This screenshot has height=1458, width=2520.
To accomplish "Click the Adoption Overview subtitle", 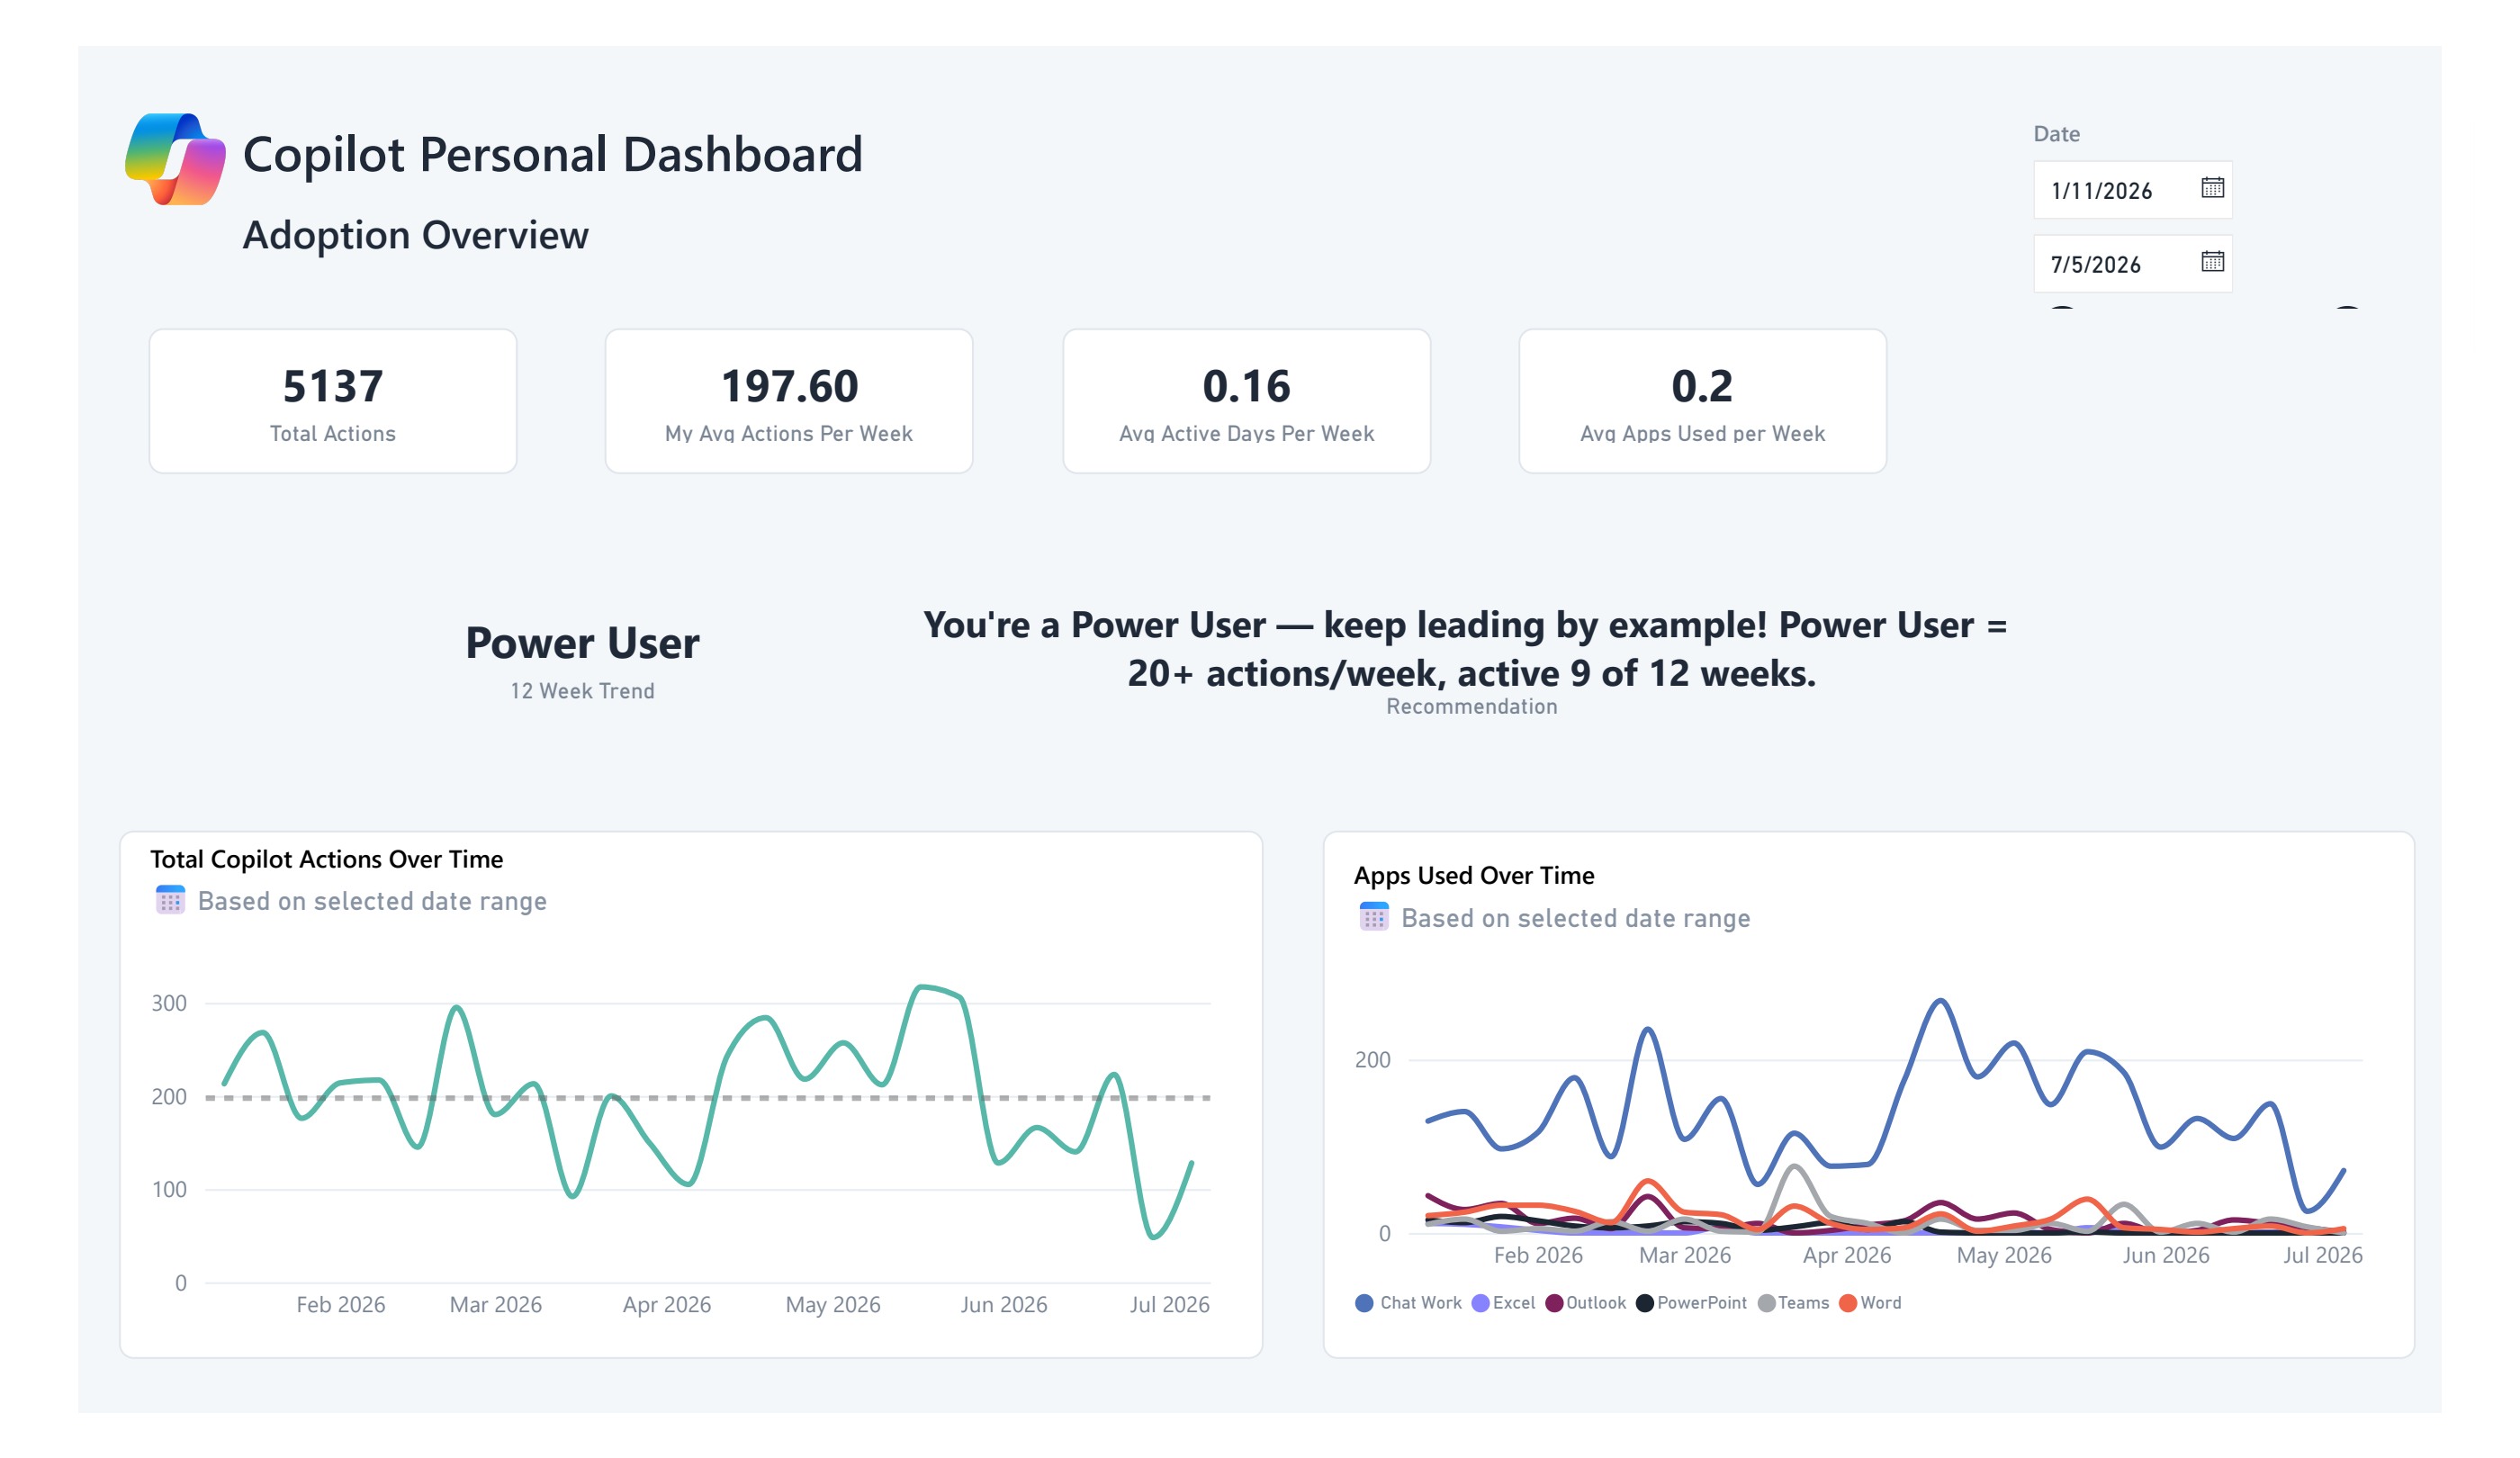I will click(415, 235).
